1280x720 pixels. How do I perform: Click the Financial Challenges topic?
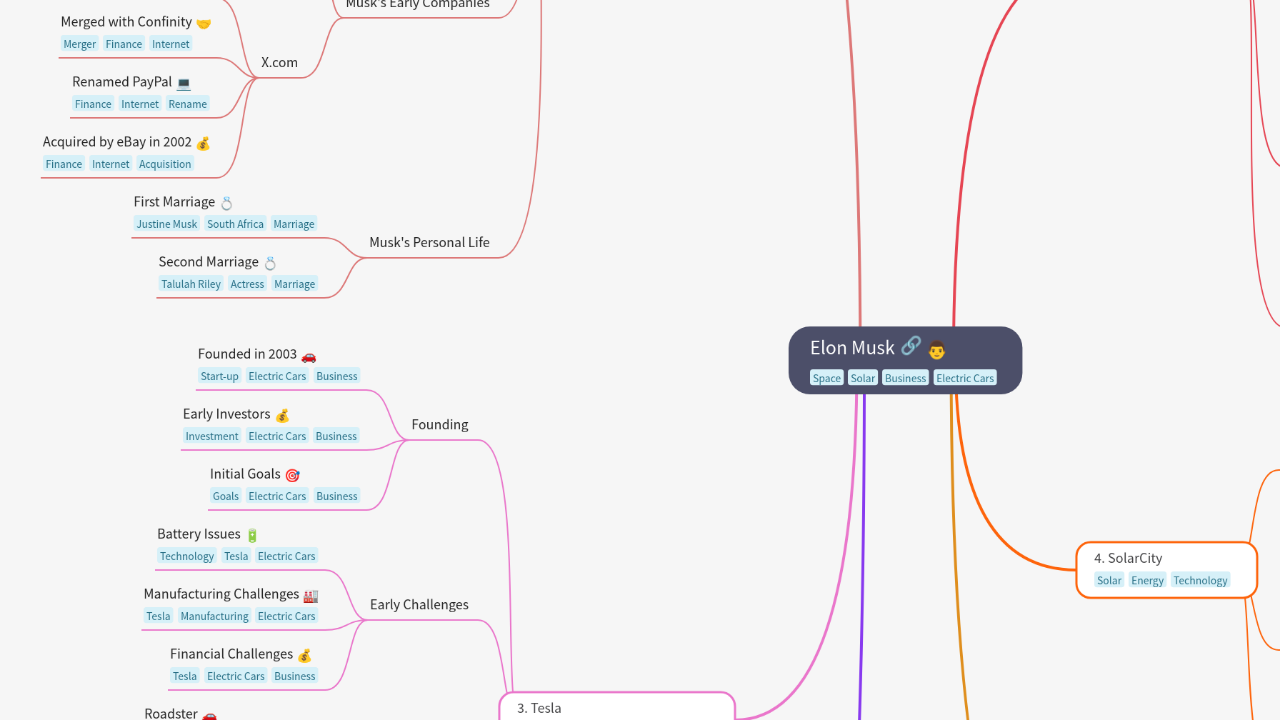pyautogui.click(x=231, y=654)
